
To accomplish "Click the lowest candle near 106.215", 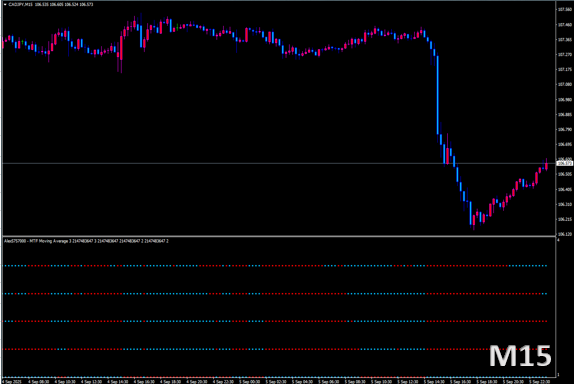I will click(471, 213).
